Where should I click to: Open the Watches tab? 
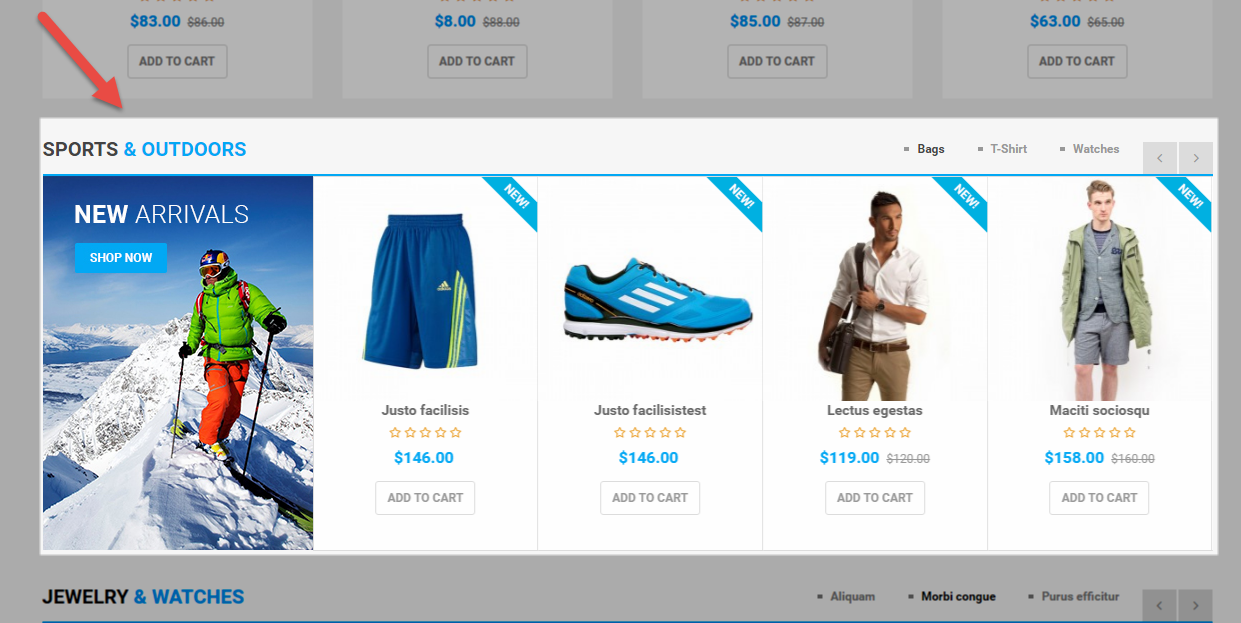click(1096, 149)
